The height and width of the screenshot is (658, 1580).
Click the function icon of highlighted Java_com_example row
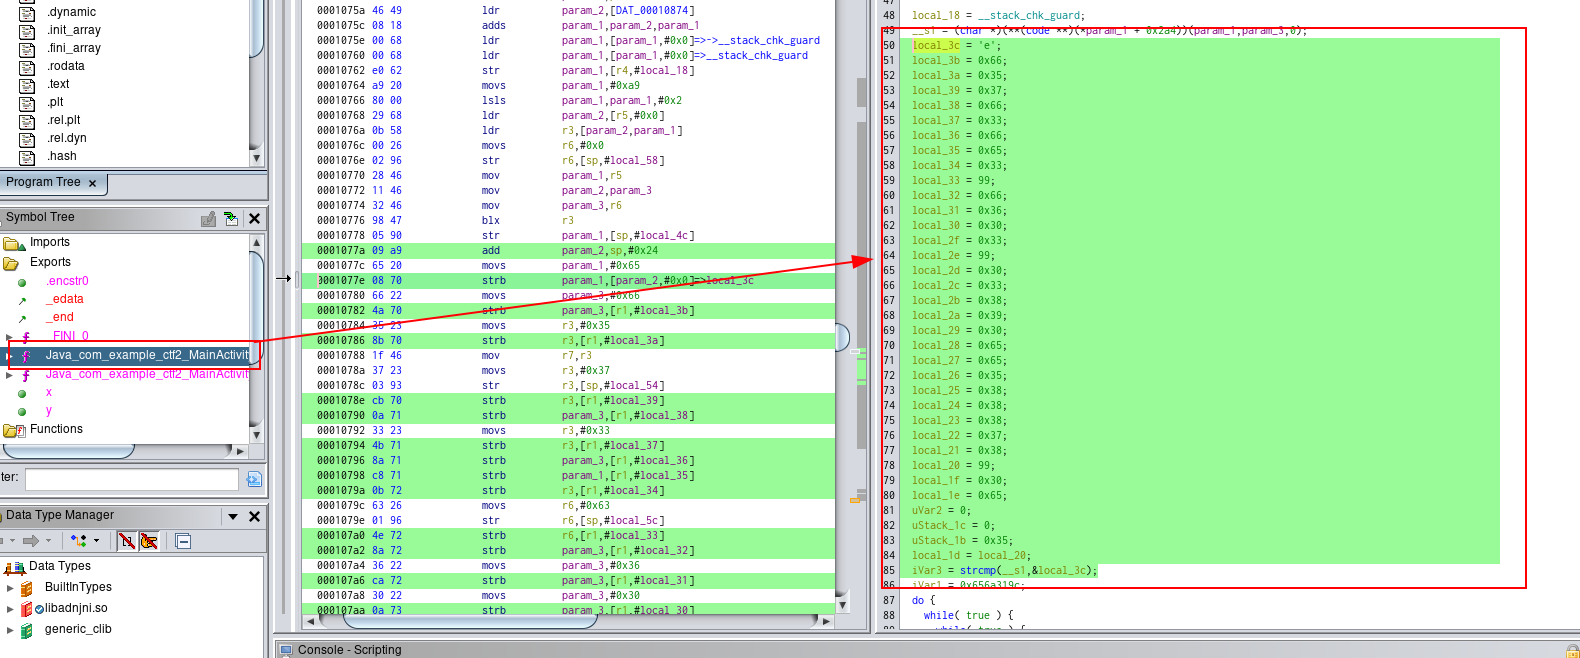click(26, 355)
